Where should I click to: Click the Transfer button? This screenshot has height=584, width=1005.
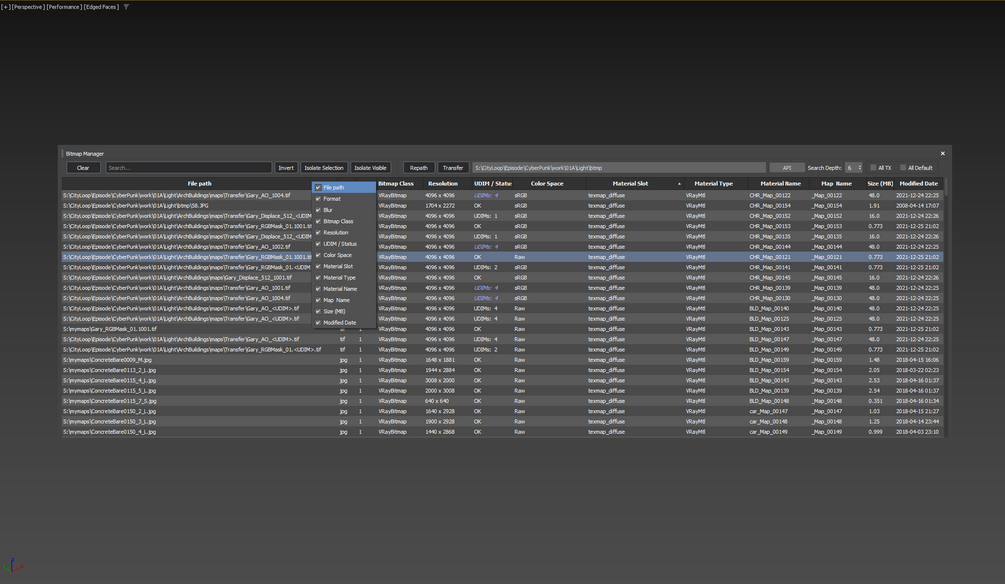pos(453,168)
